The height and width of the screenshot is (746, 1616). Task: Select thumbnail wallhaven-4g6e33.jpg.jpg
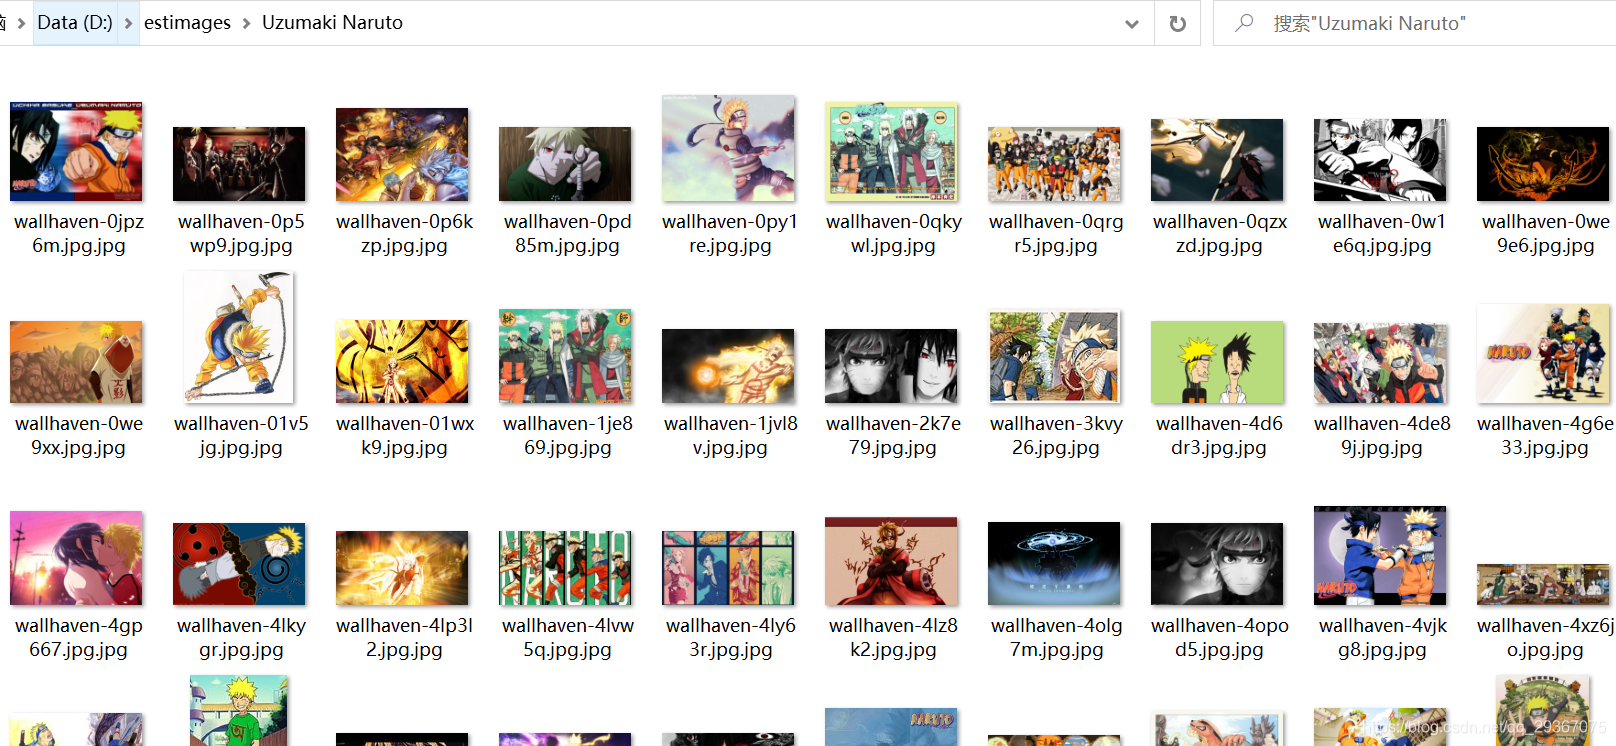1543,354
